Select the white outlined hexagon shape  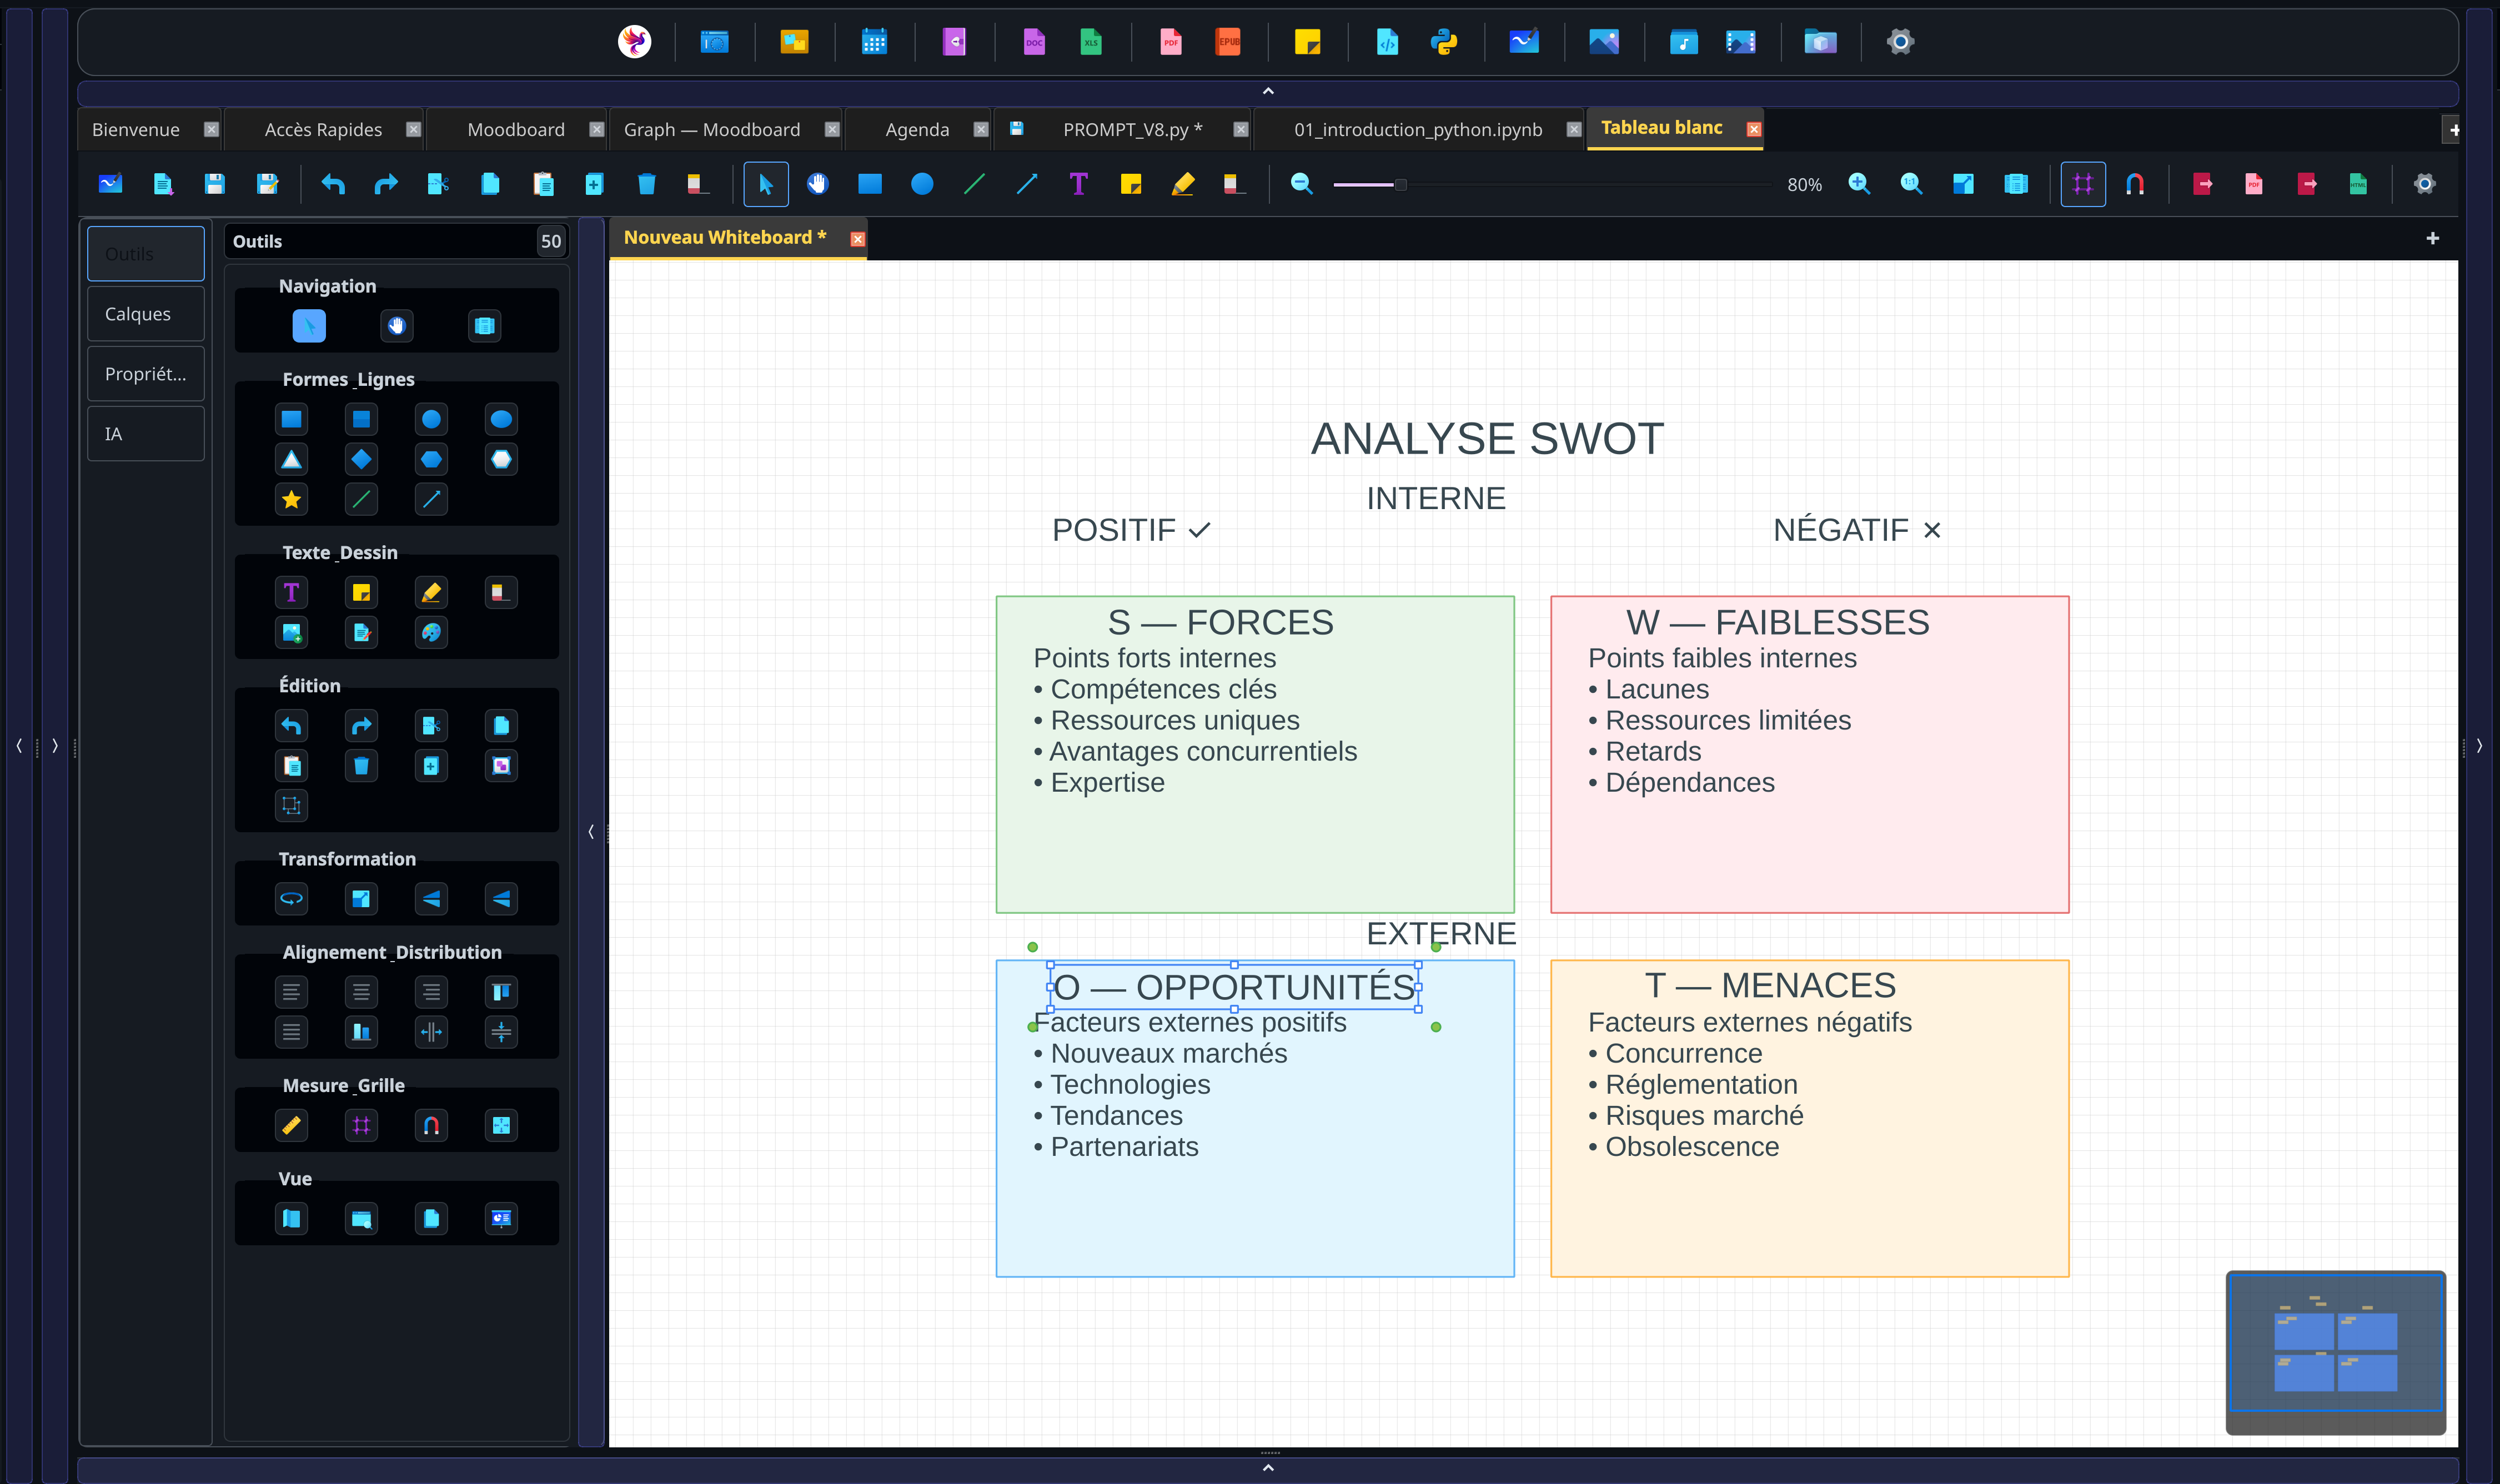(501, 459)
